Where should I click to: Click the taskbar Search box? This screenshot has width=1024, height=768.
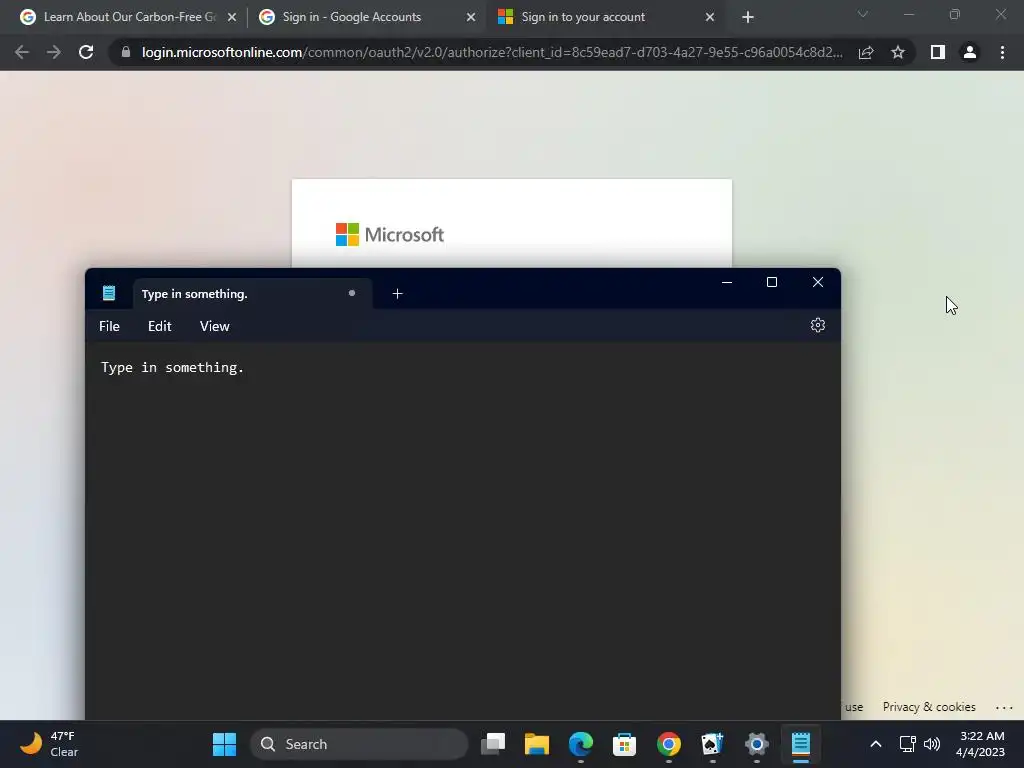coord(359,744)
